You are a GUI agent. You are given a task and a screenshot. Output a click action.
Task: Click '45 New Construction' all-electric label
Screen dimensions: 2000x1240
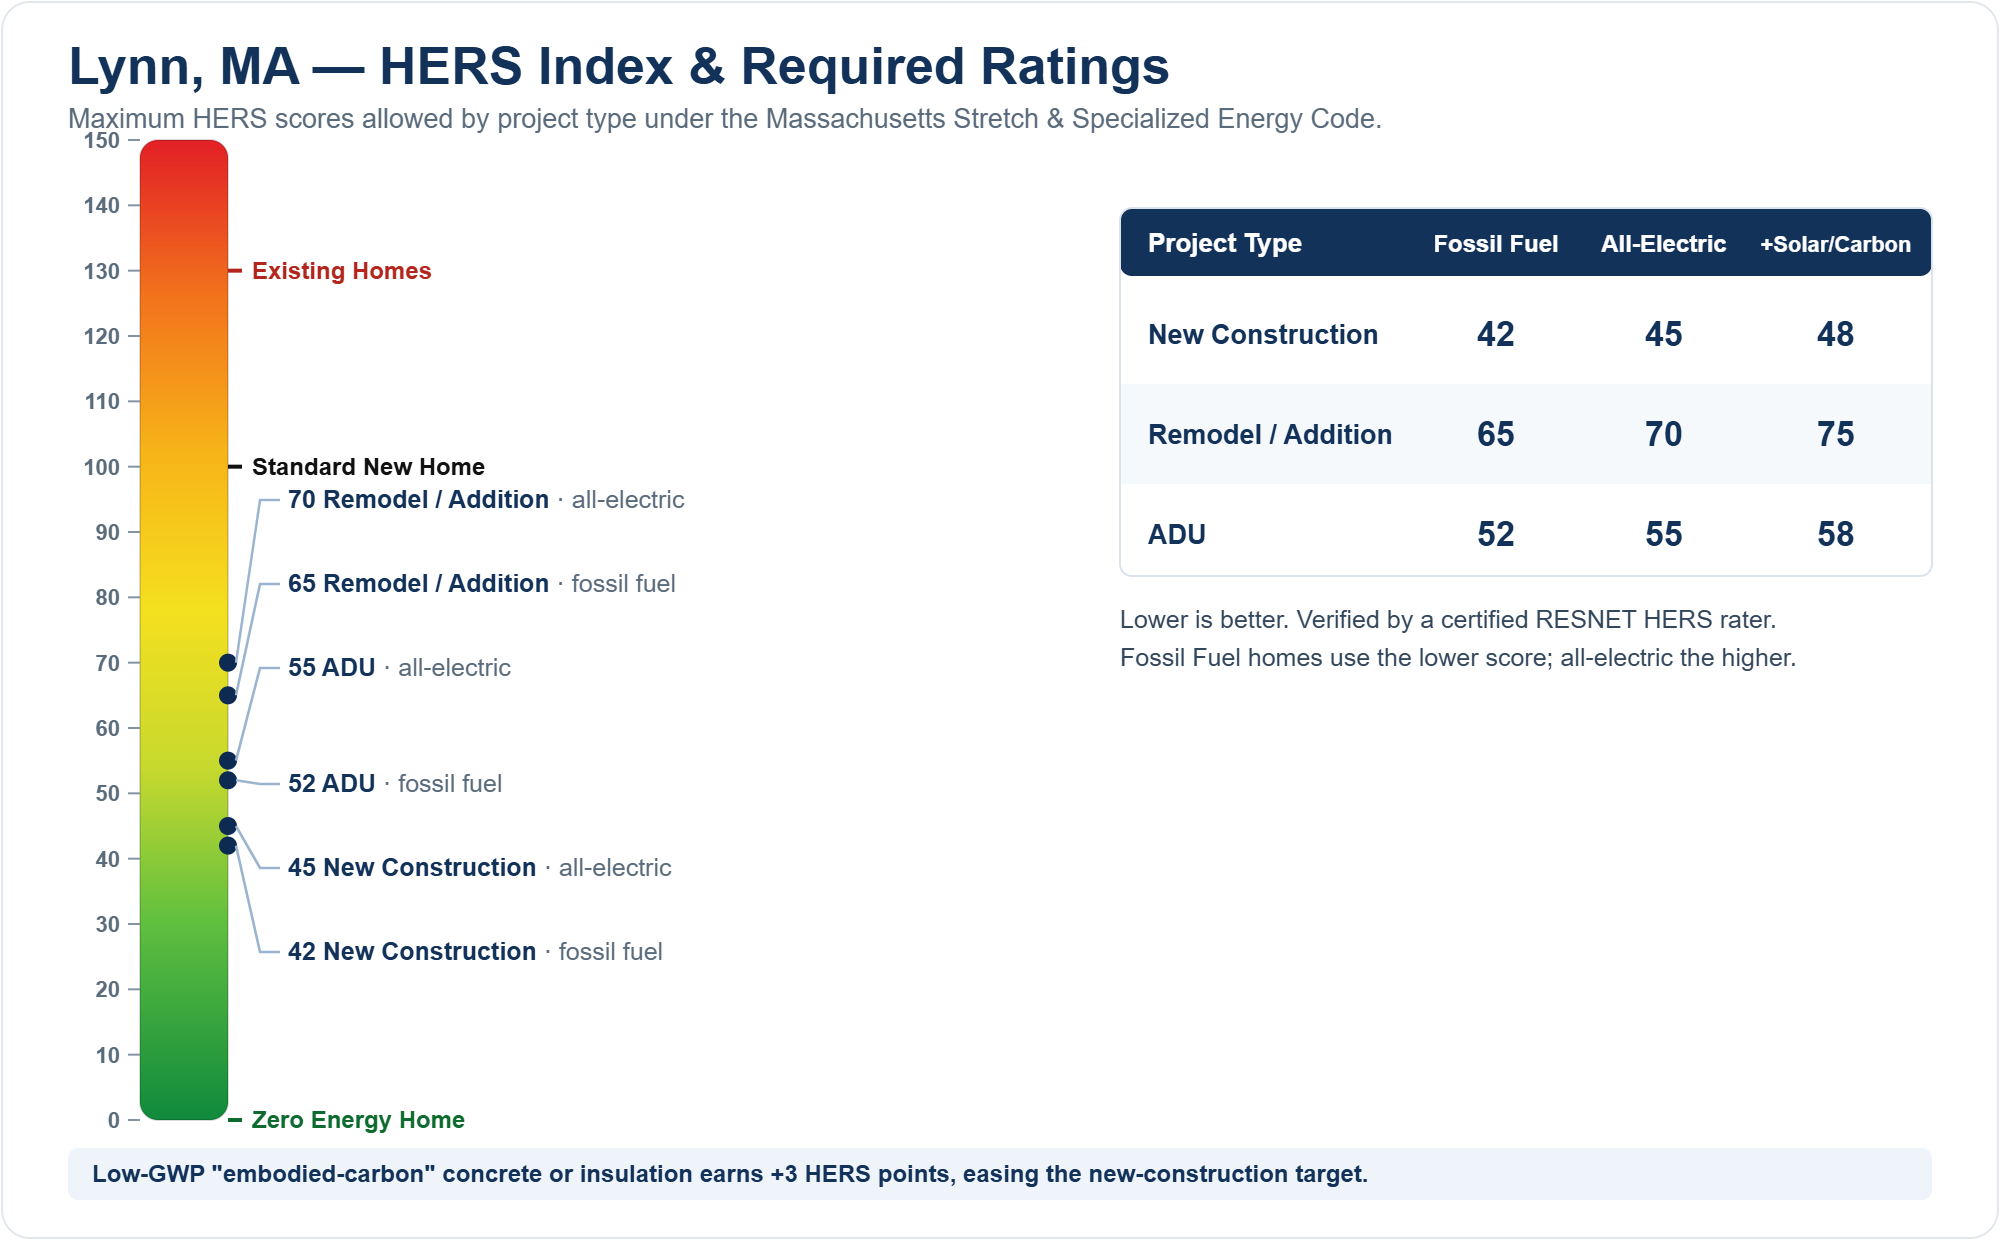click(x=480, y=868)
